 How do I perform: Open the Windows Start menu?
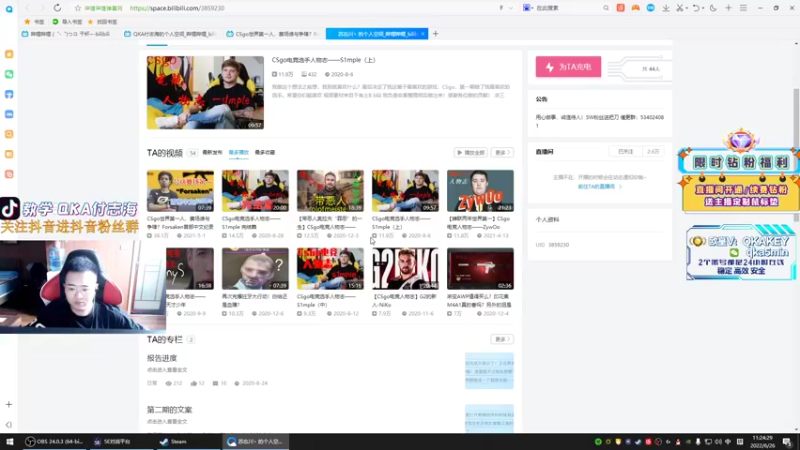(9, 442)
